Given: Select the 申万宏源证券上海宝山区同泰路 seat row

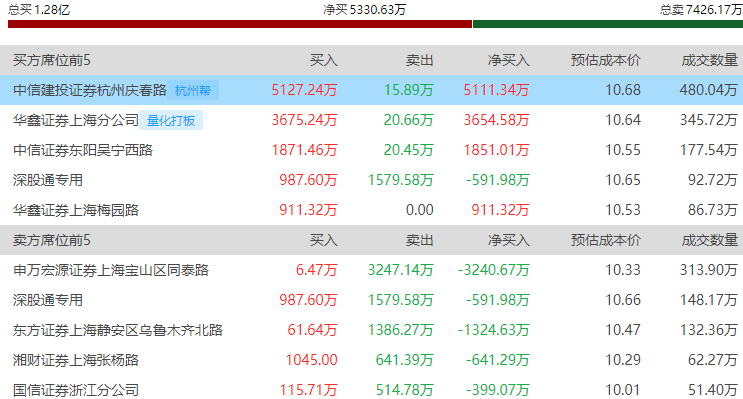Looking at the screenshot, I should [372, 270].
